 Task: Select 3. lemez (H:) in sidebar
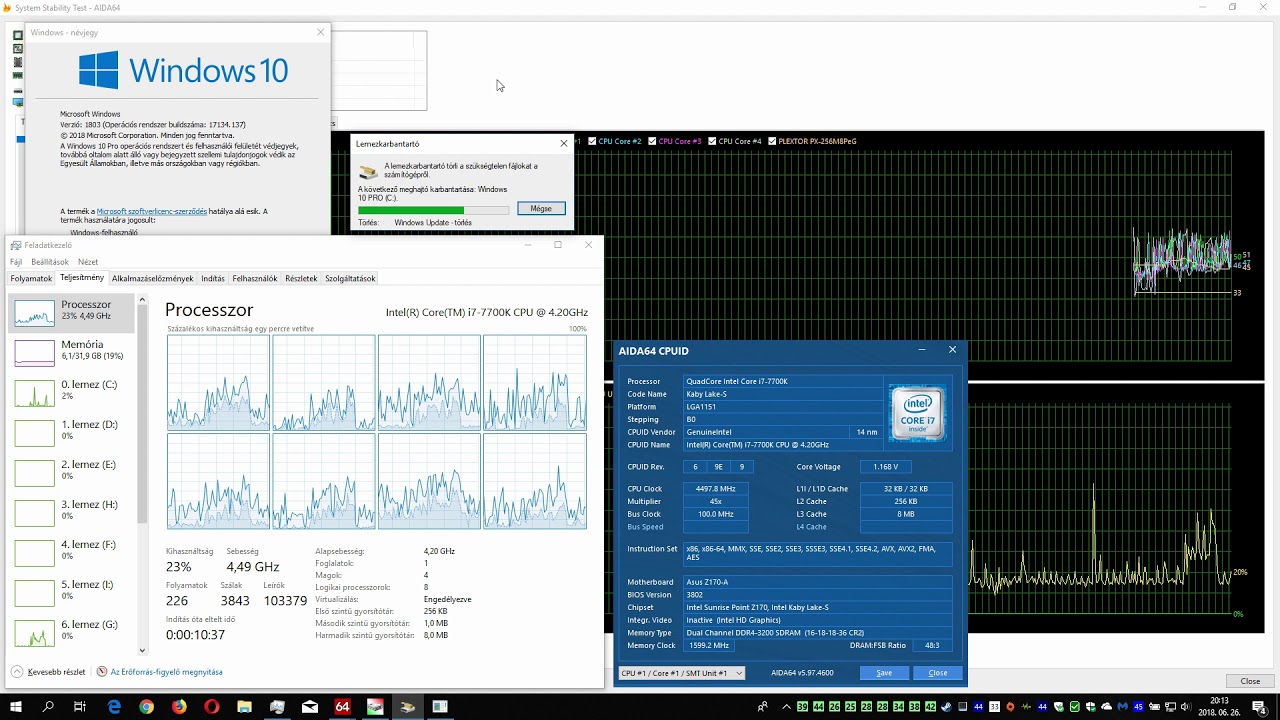click(72, 512)
